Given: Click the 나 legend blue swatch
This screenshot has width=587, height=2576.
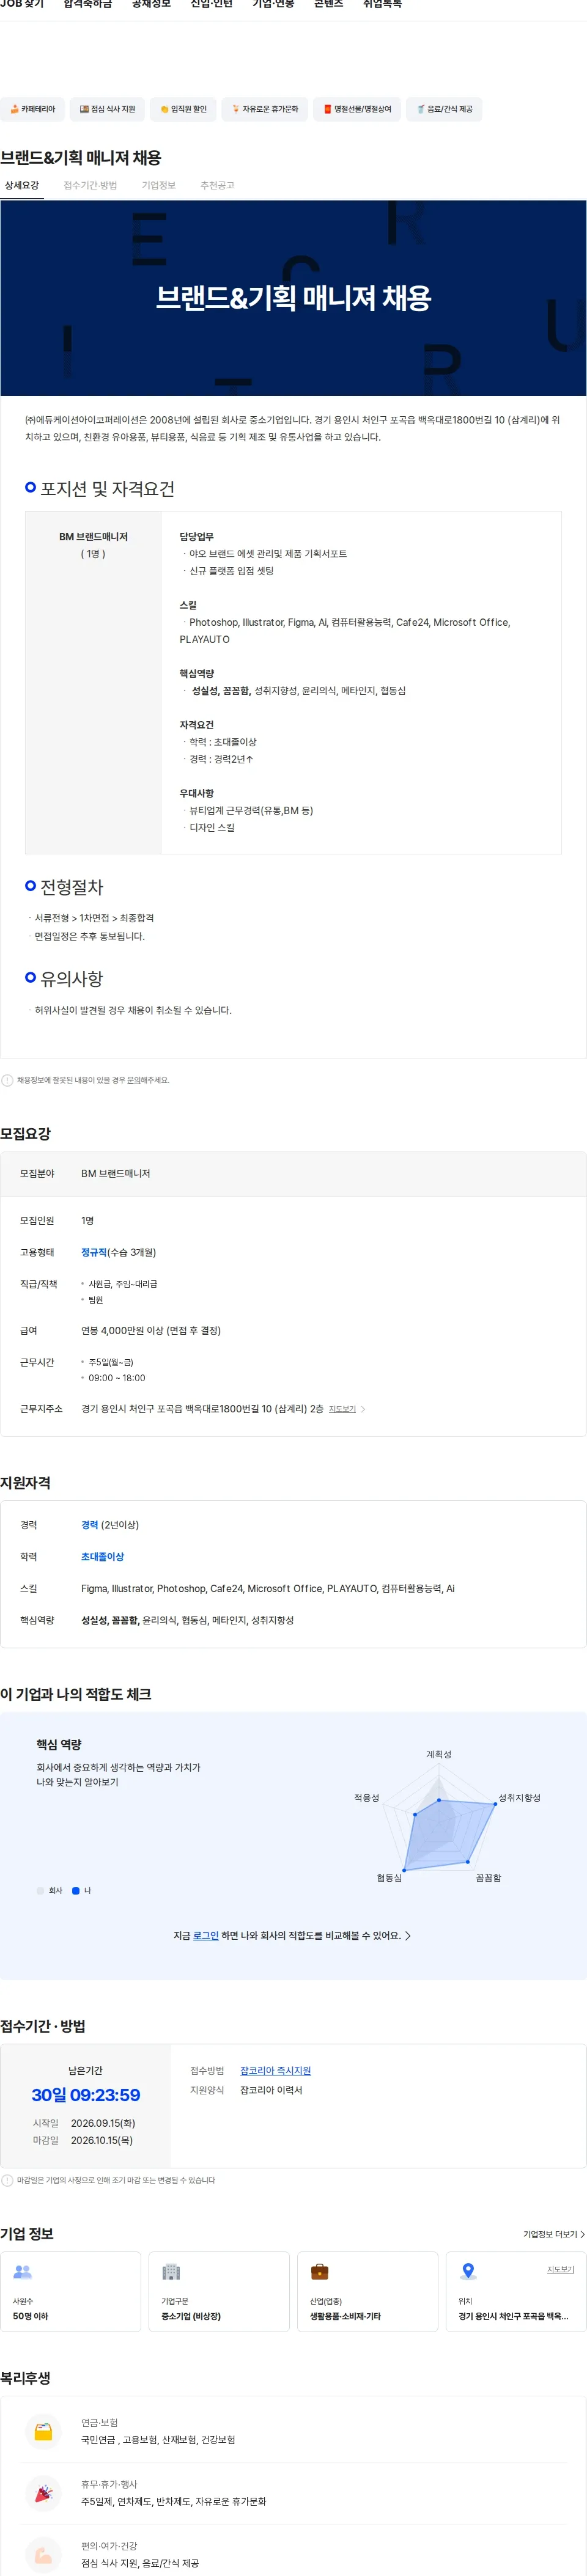Looking at the screenshot, I should click(76, 1891).
